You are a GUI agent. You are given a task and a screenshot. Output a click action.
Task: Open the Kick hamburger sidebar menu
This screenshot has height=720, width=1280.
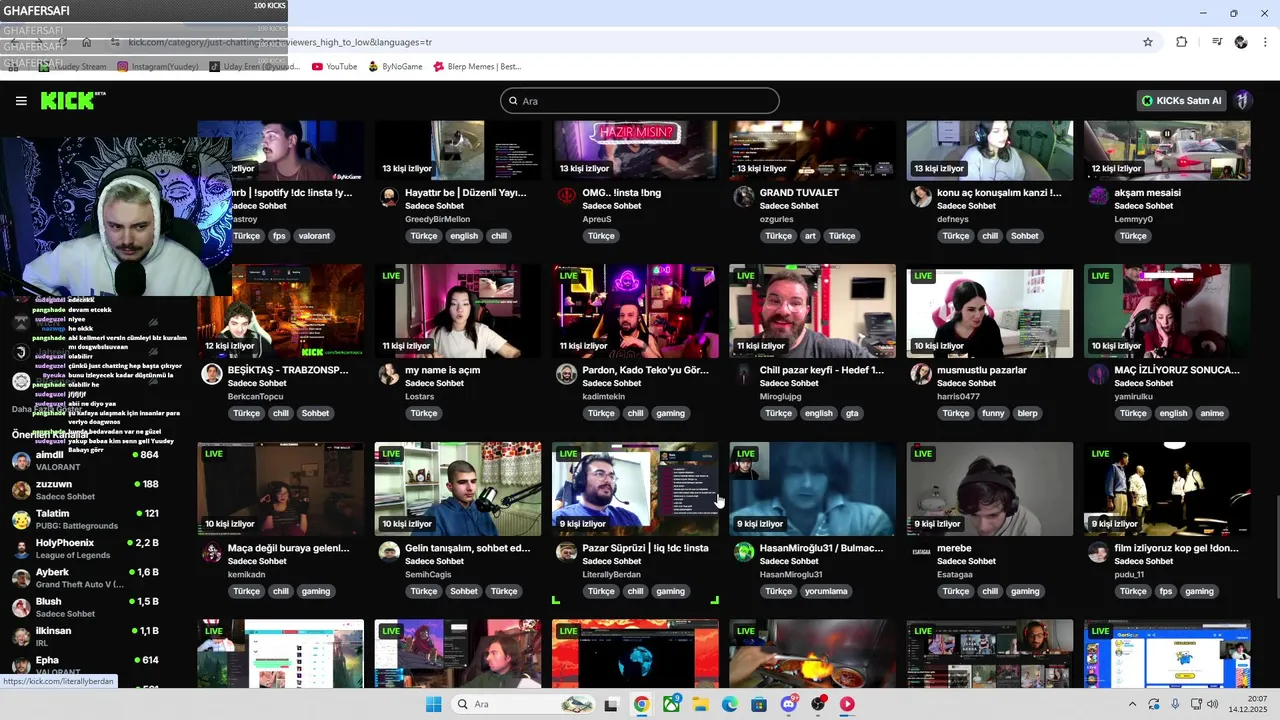(21, 101)
